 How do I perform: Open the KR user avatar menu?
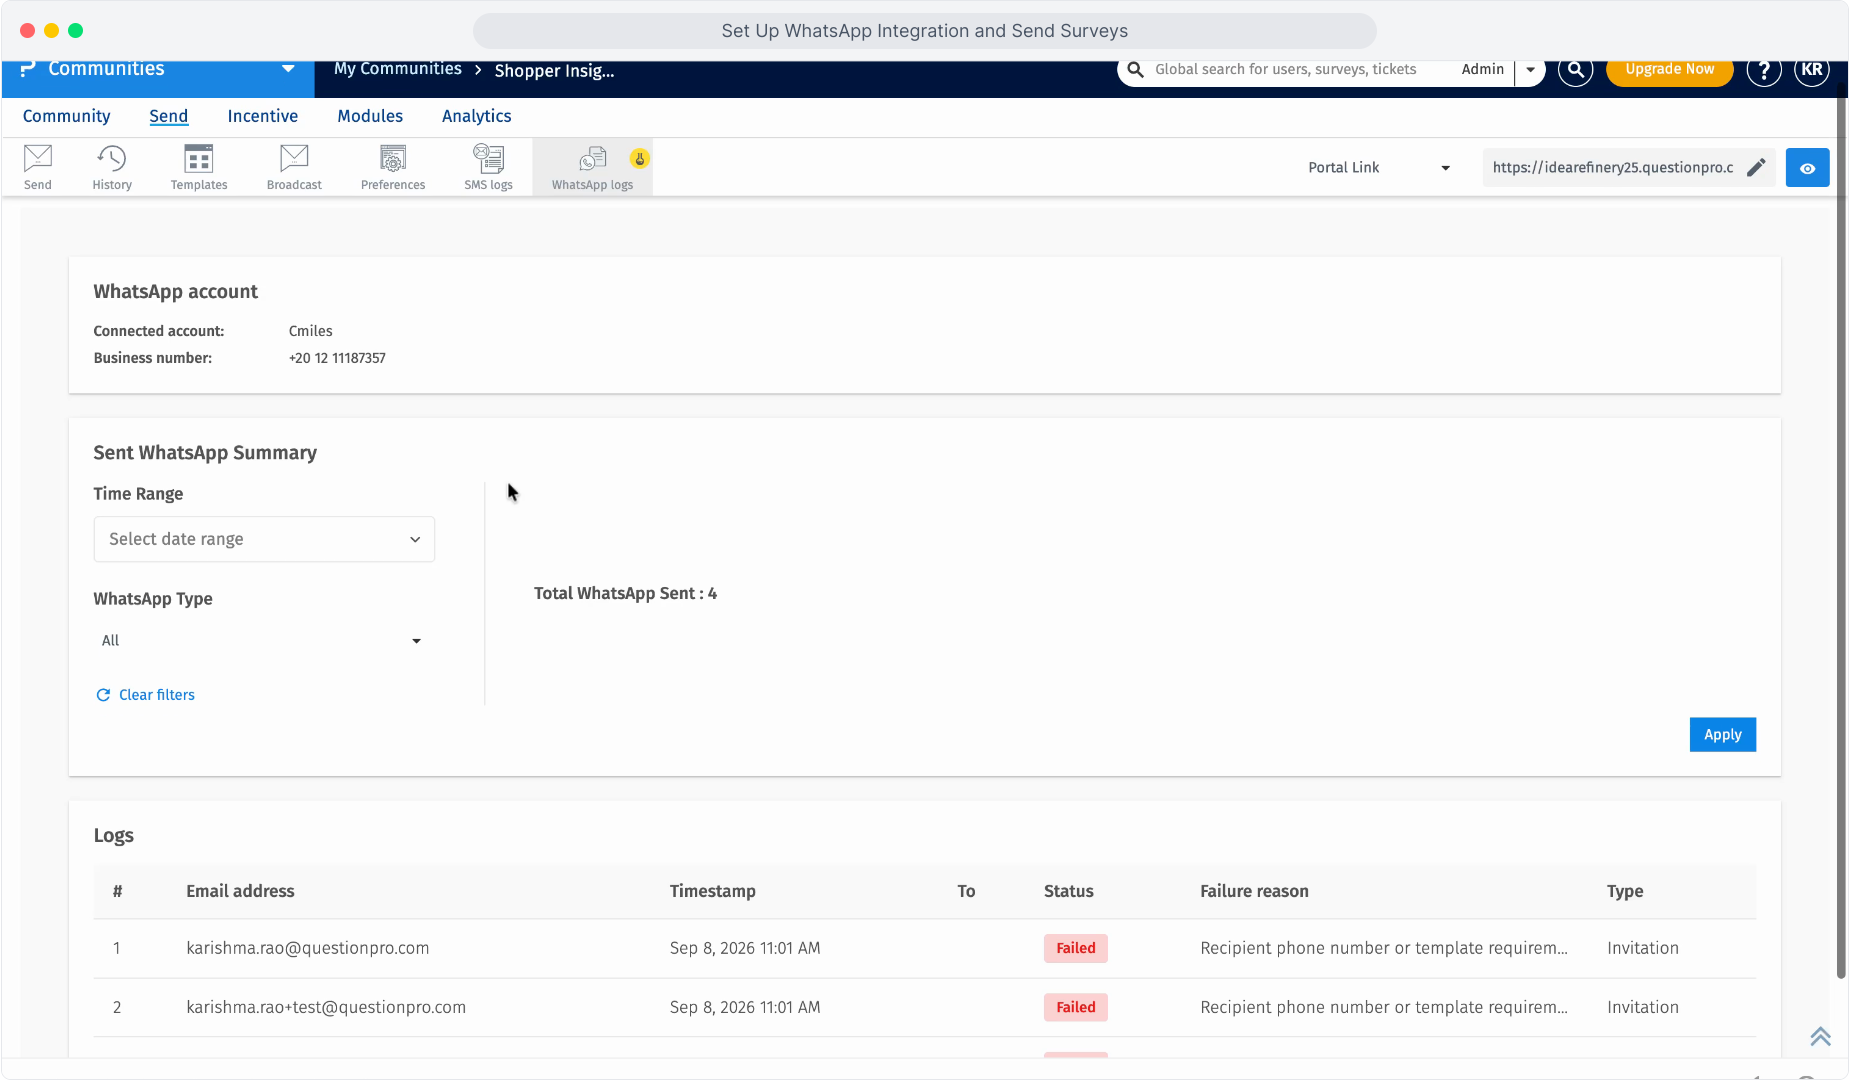click(1812, 70)
